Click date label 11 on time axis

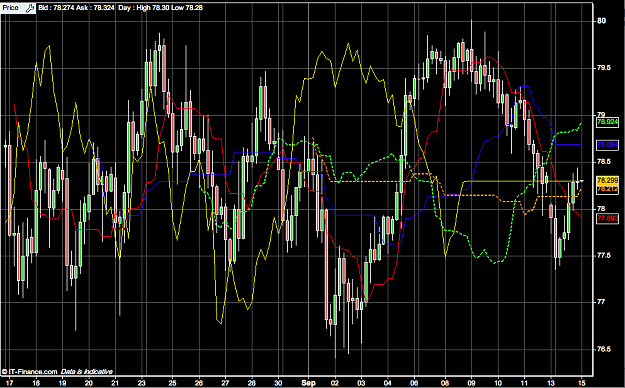point(524,383)
